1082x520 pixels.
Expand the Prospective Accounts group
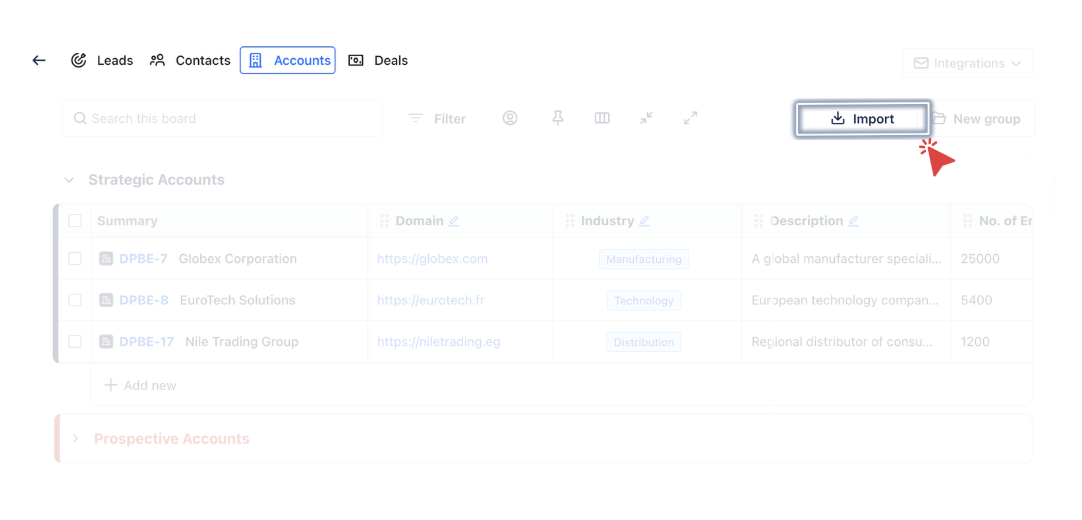75,439
